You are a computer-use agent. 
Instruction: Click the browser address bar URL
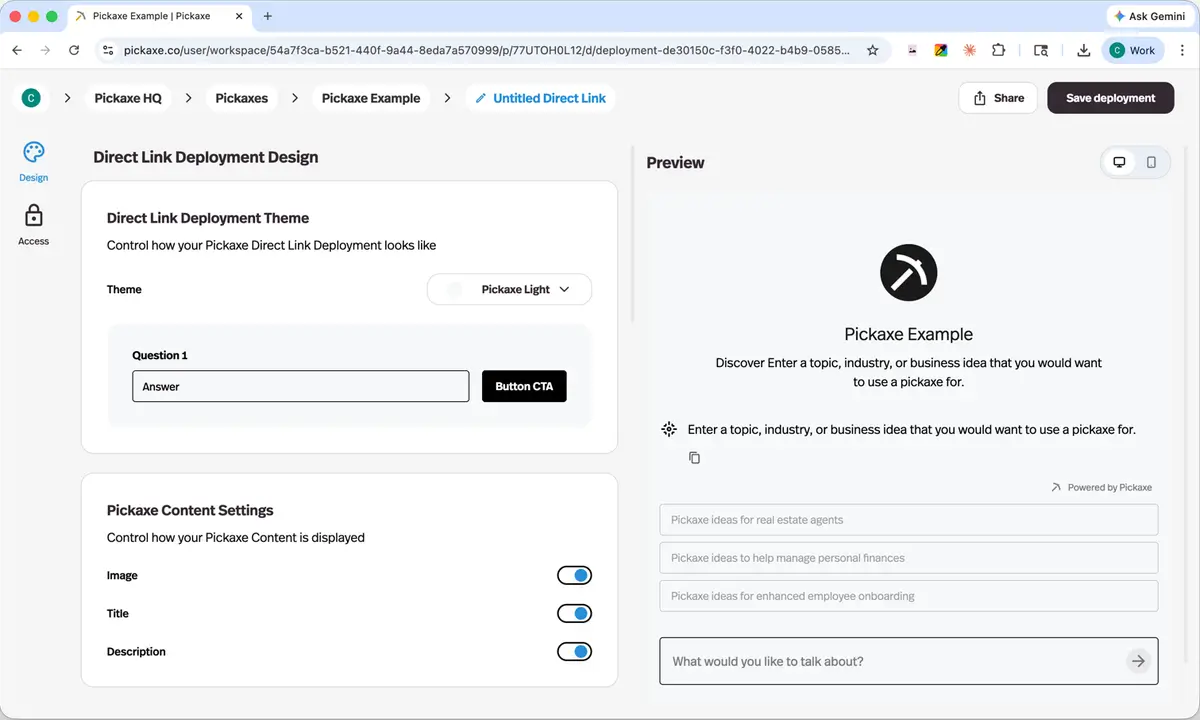487,50
